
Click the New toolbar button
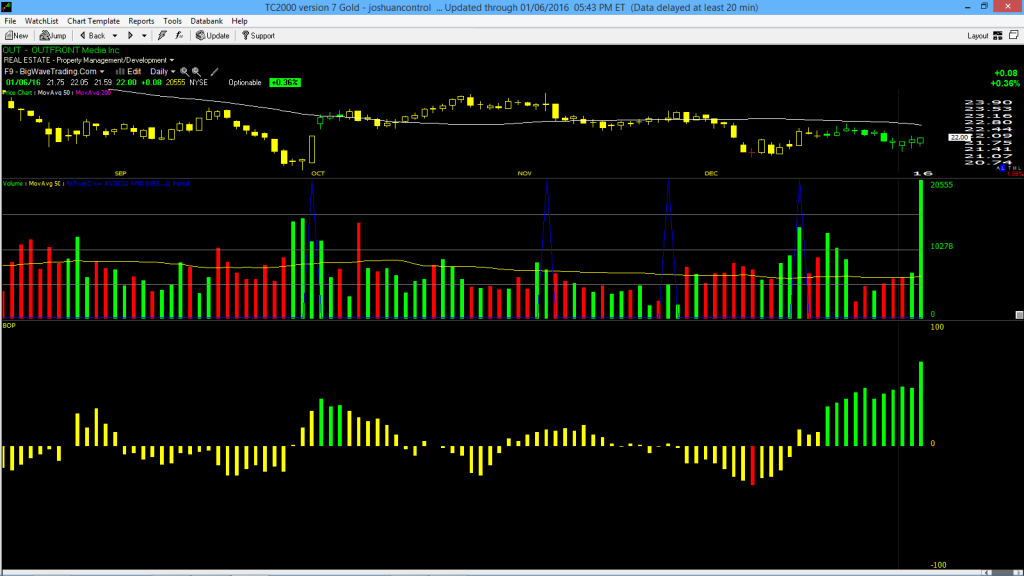[x=16, y=35]
